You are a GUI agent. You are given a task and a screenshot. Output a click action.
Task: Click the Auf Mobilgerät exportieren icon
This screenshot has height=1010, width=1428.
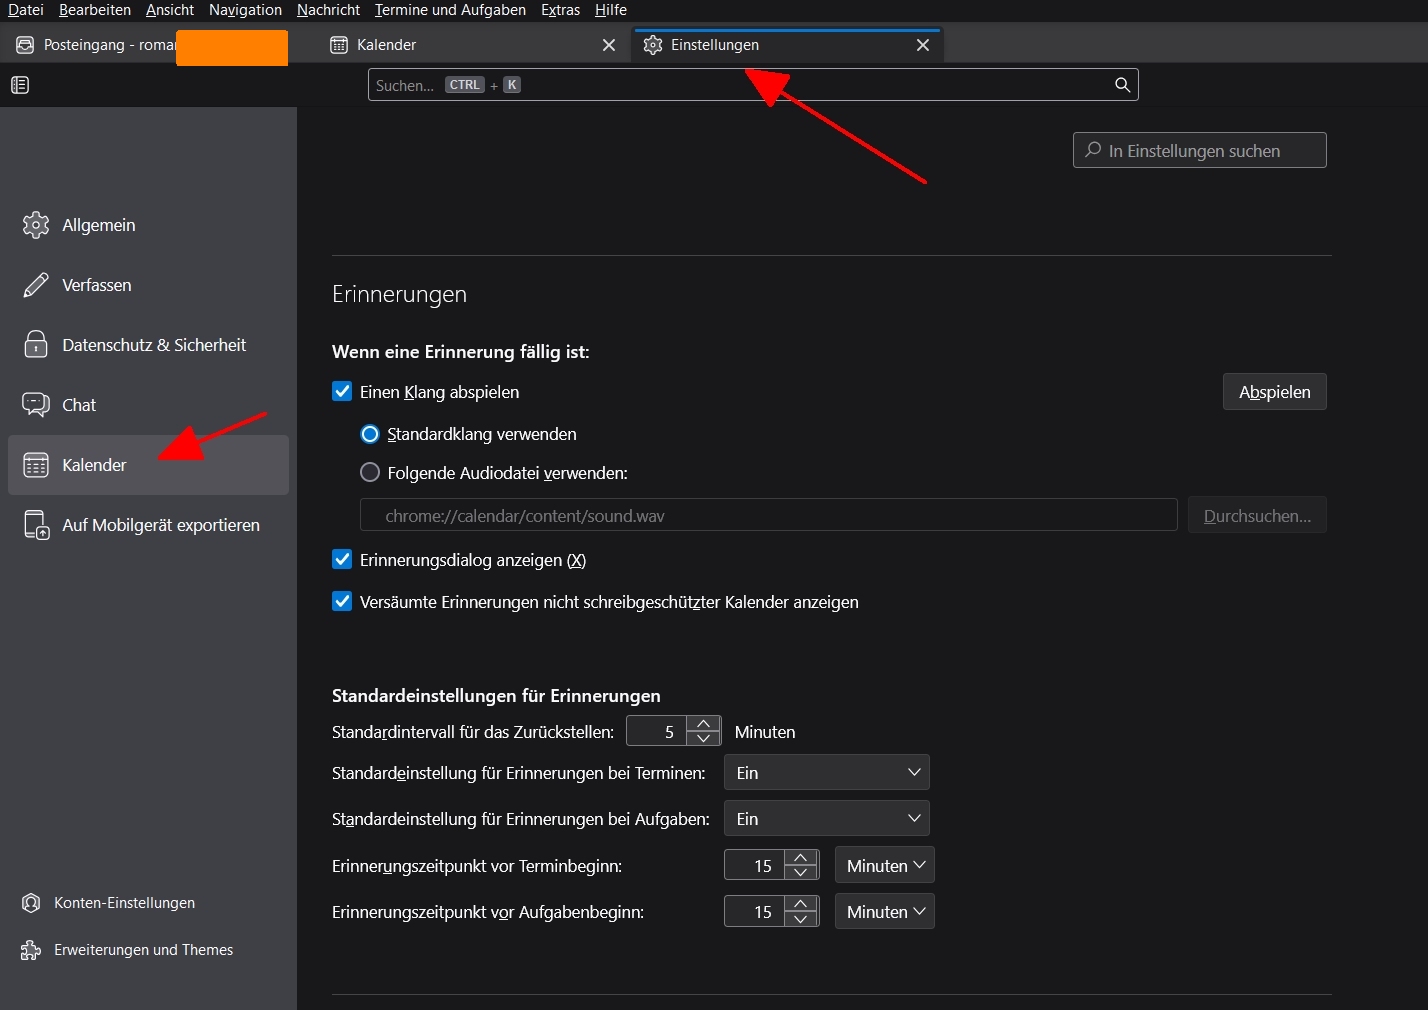(36, 525)
